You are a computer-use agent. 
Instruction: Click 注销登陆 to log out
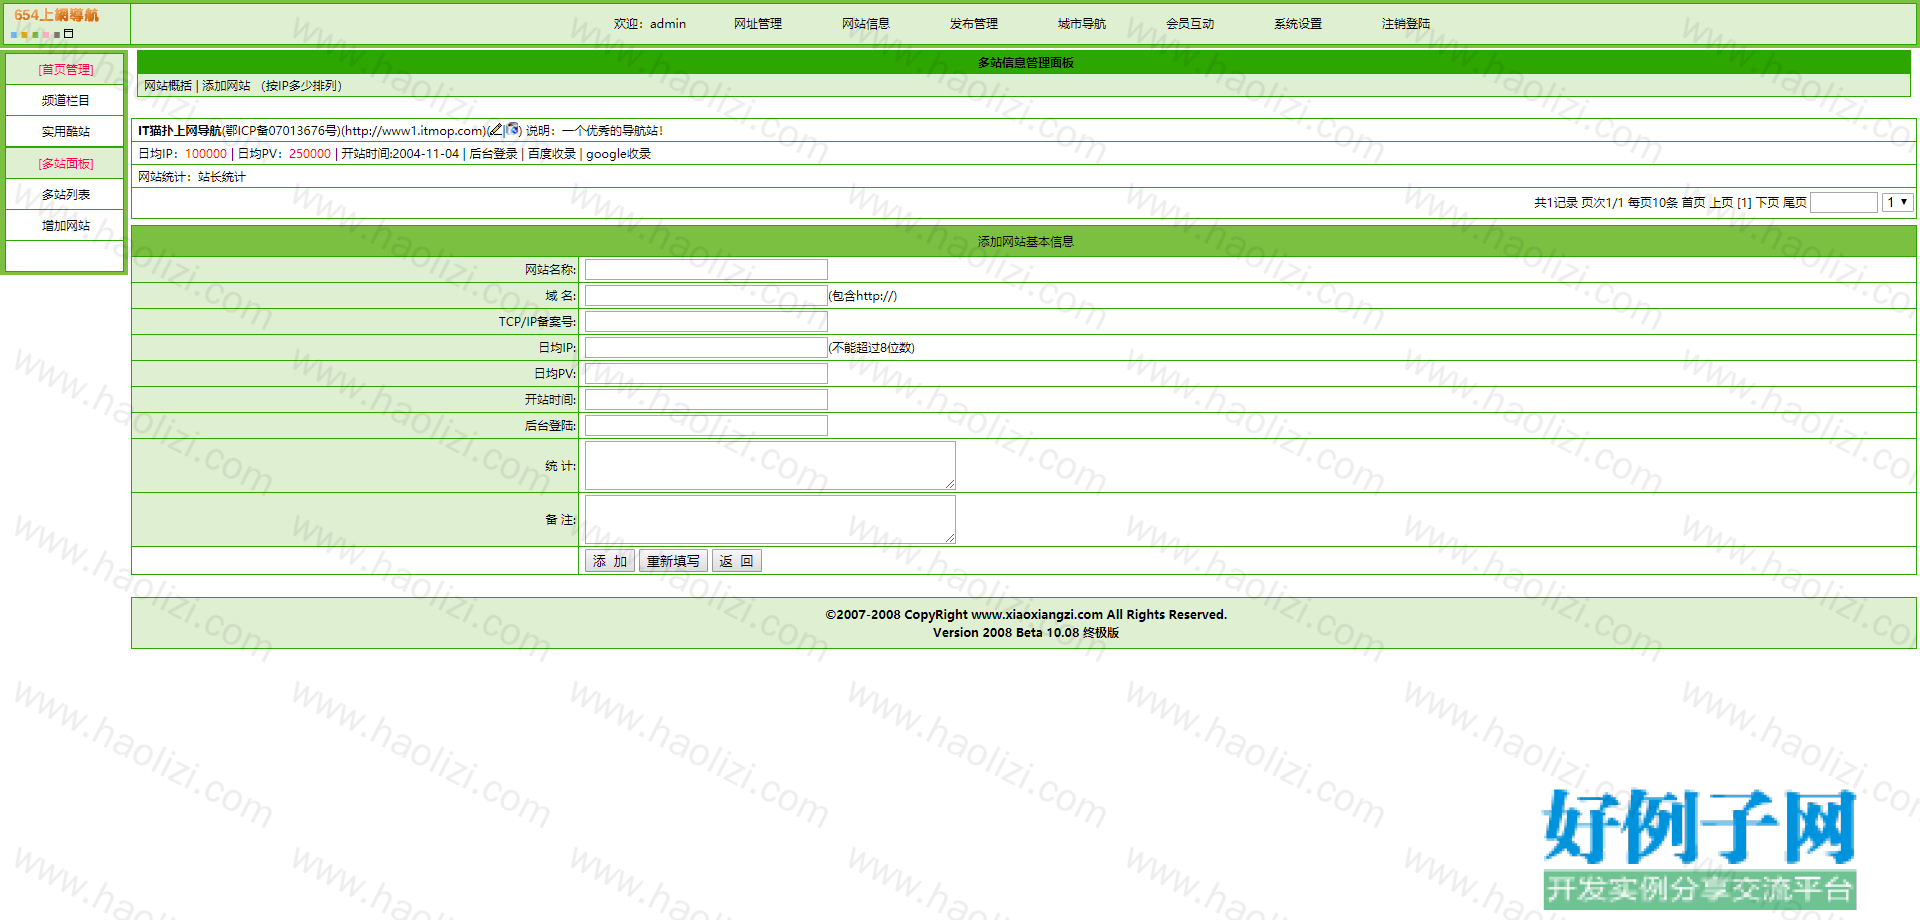point(1406,24)
